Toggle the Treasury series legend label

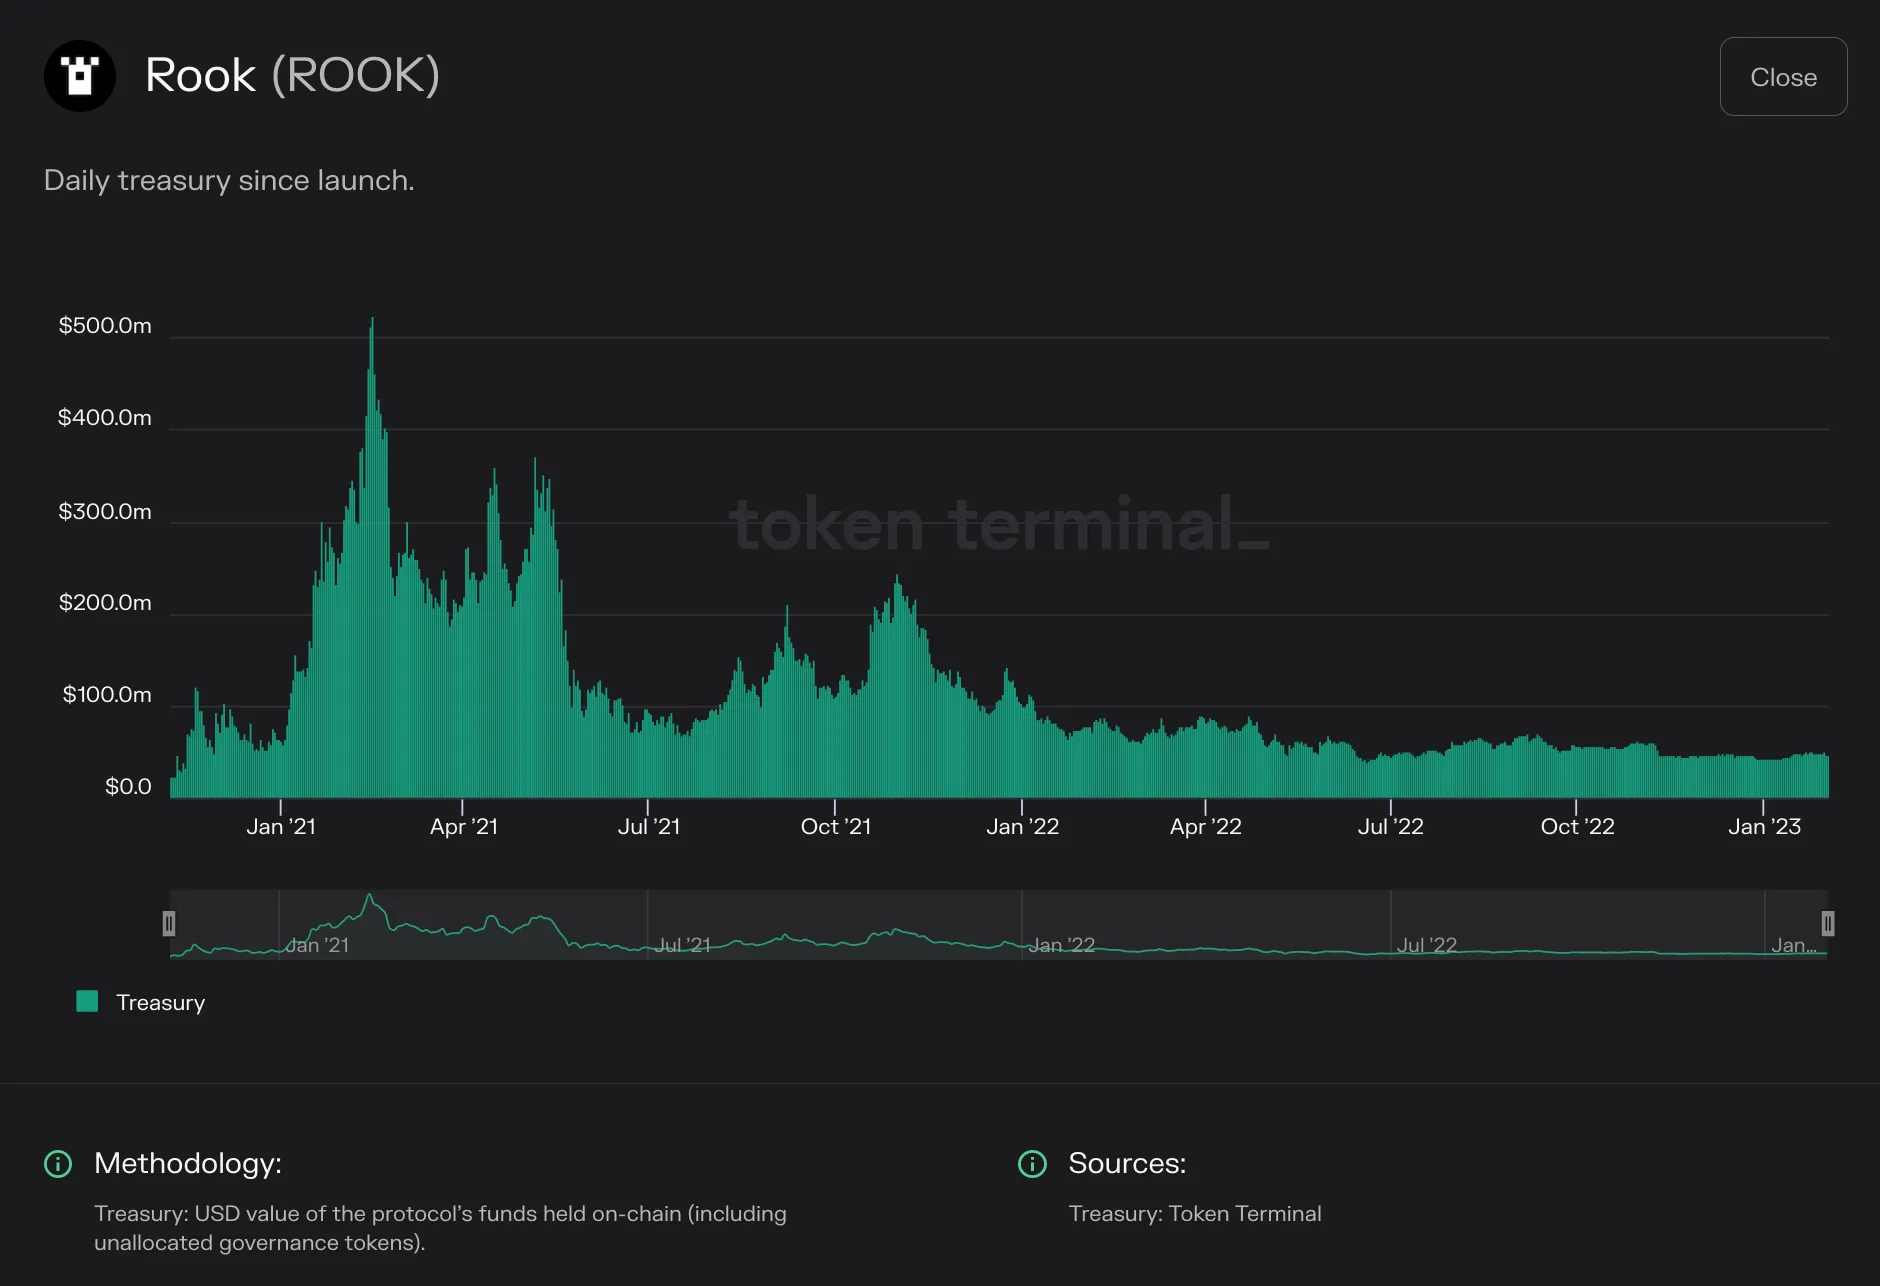[160, 1002]
